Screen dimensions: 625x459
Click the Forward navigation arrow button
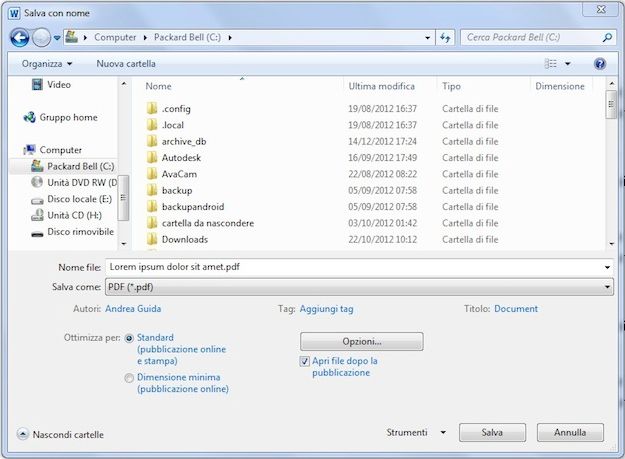tap(41, 38)
